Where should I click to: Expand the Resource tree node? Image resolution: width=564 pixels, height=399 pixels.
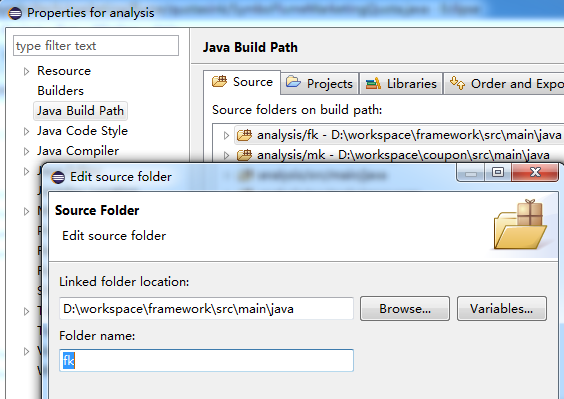point(26,71)
